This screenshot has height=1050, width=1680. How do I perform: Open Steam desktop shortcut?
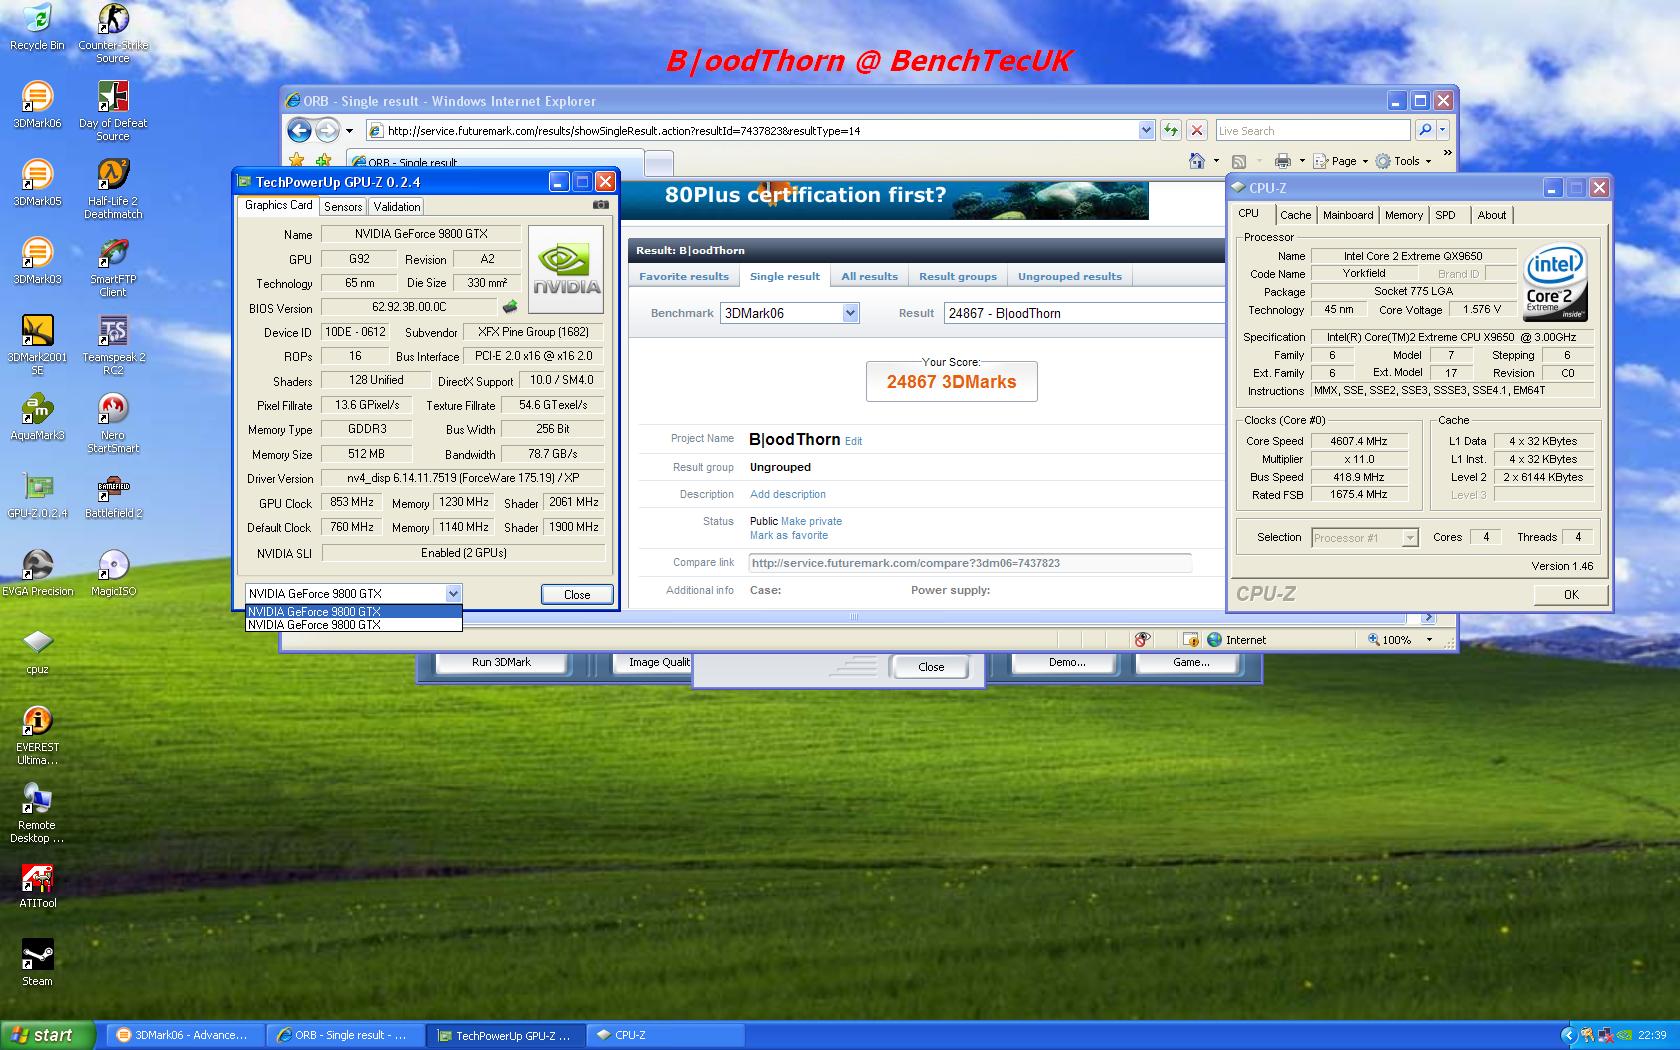click(37, 962)
